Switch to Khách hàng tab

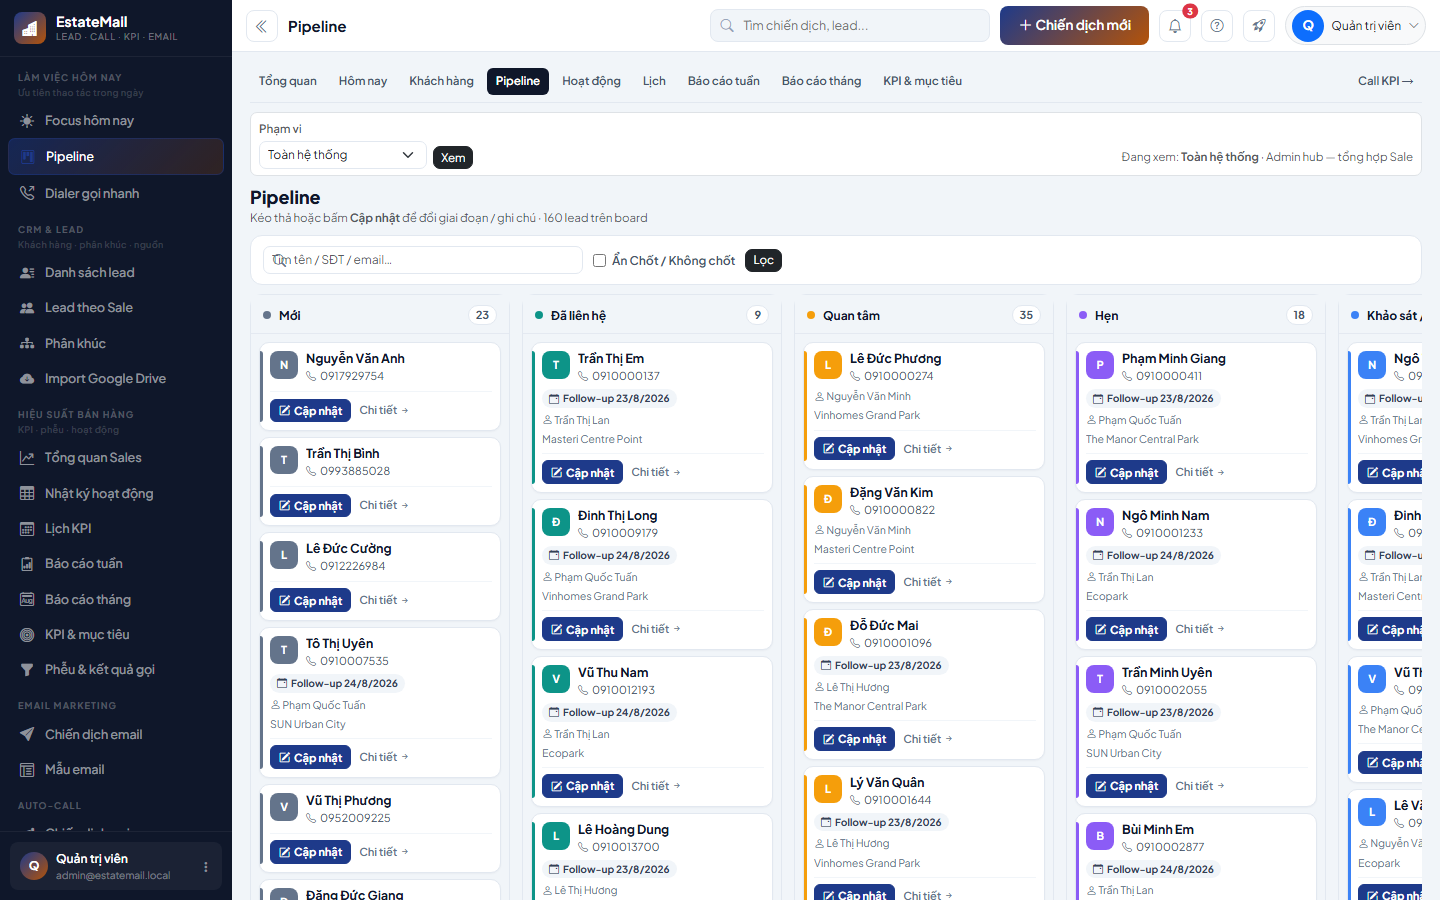[441, 81]
